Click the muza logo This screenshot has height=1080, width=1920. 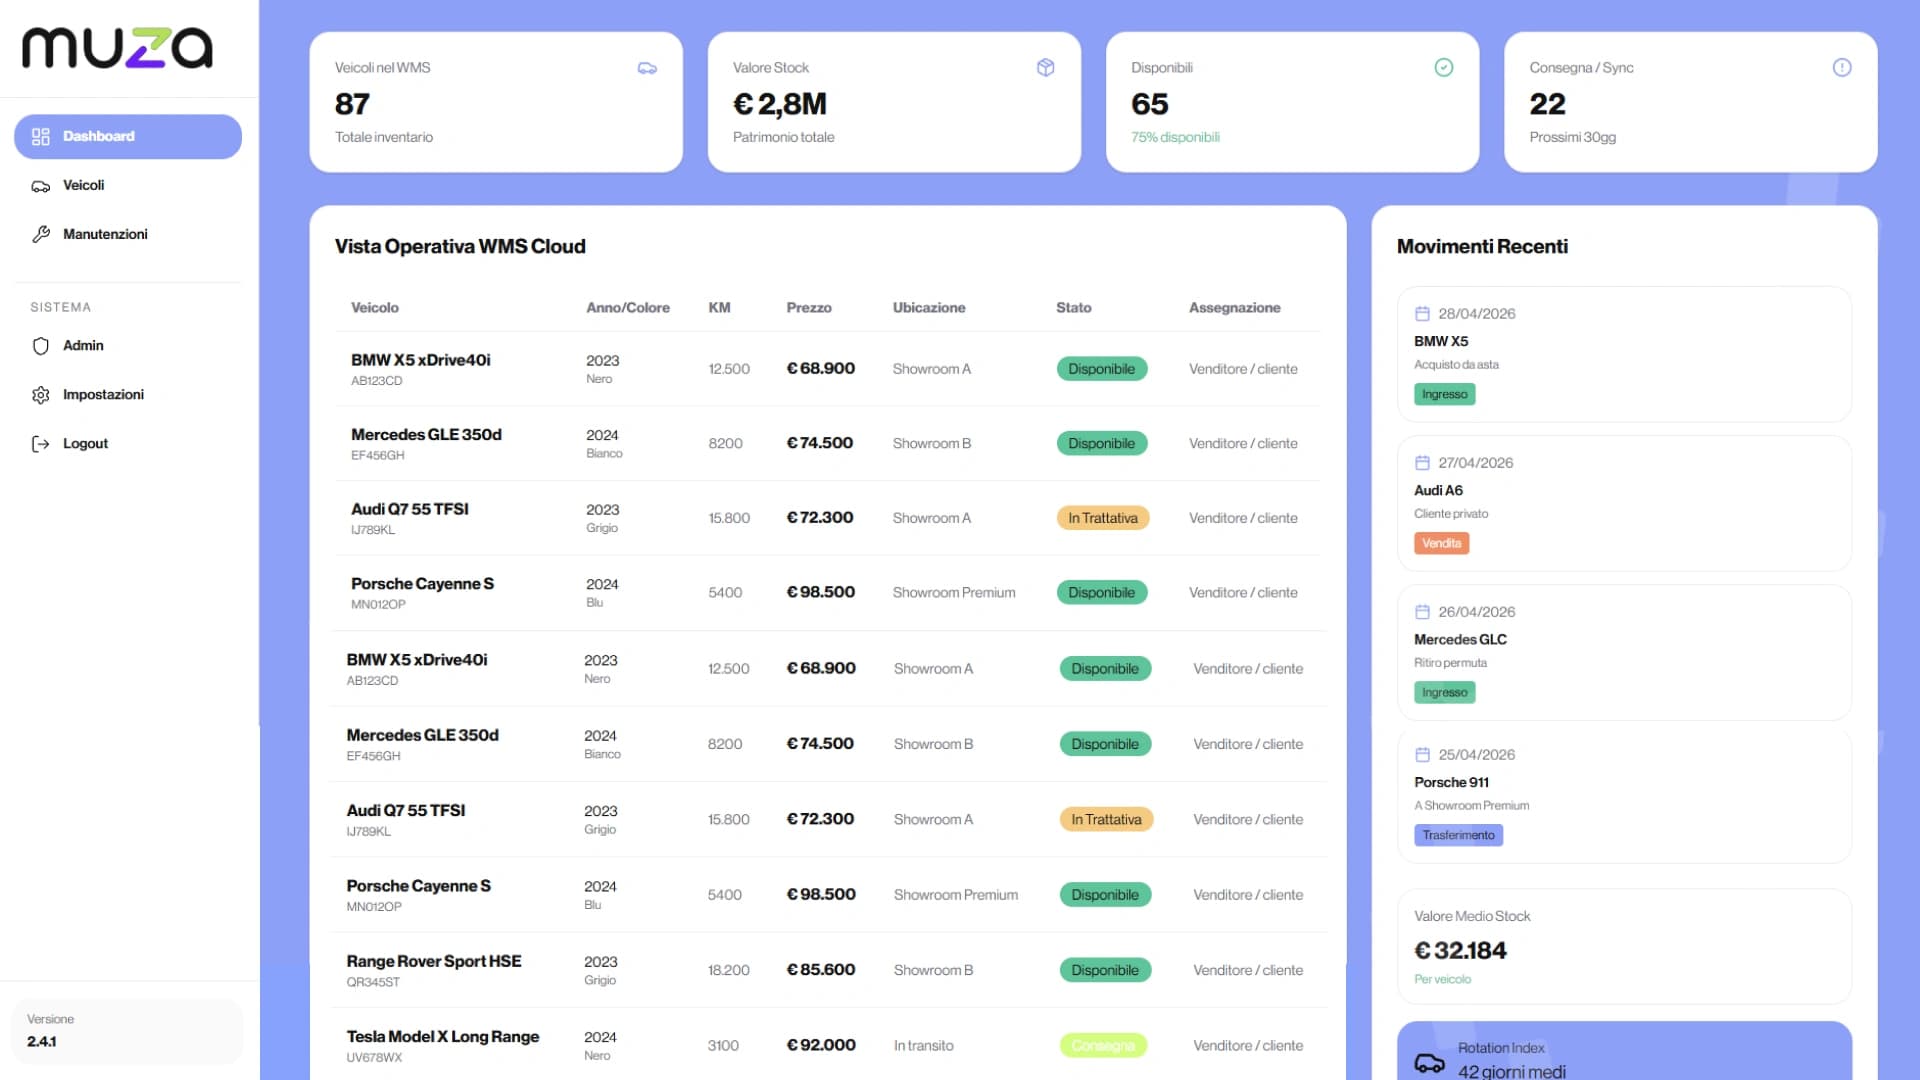117,47
